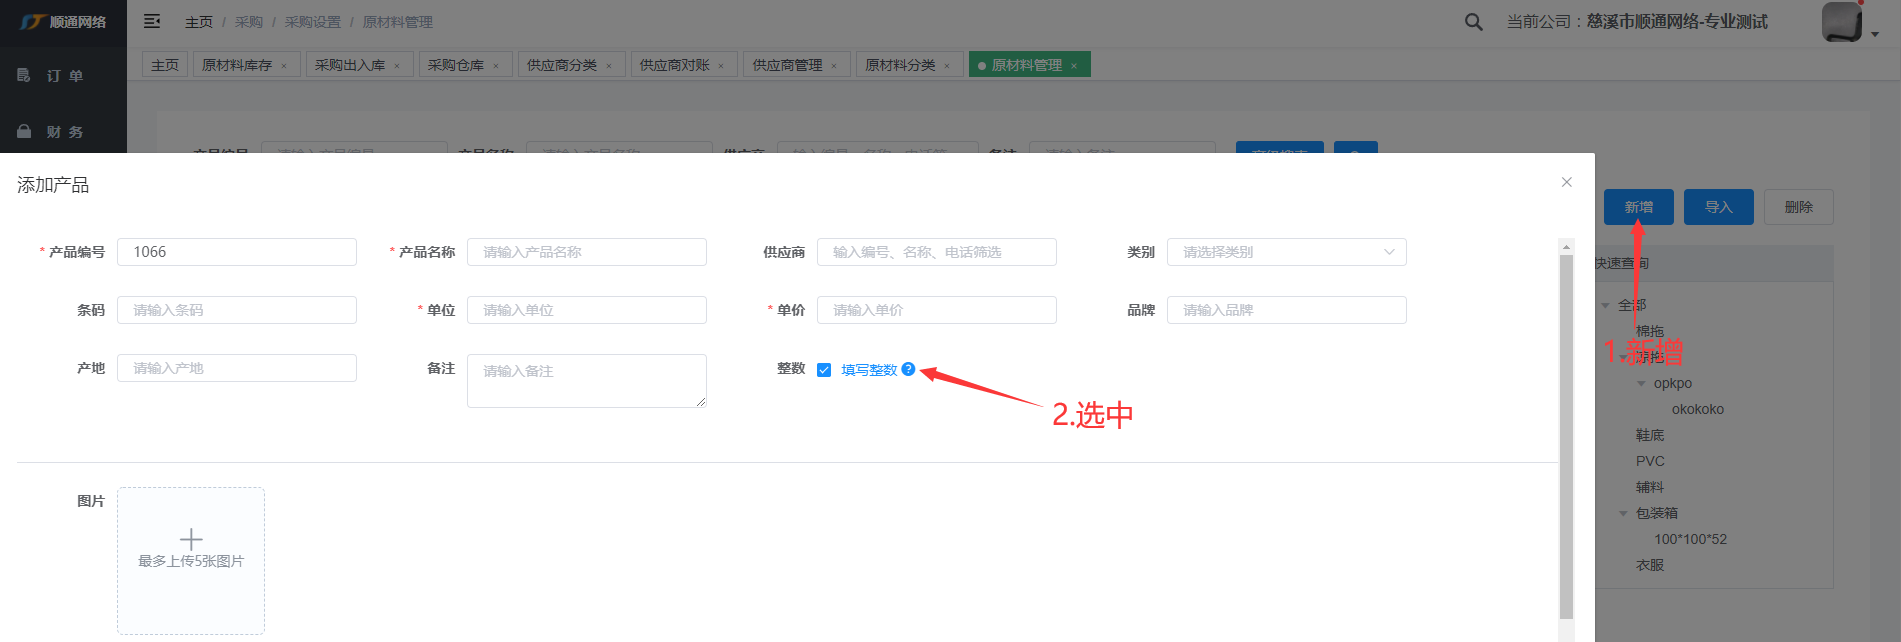Open the 类别 dropdown selector

(x=1286, y=252)
